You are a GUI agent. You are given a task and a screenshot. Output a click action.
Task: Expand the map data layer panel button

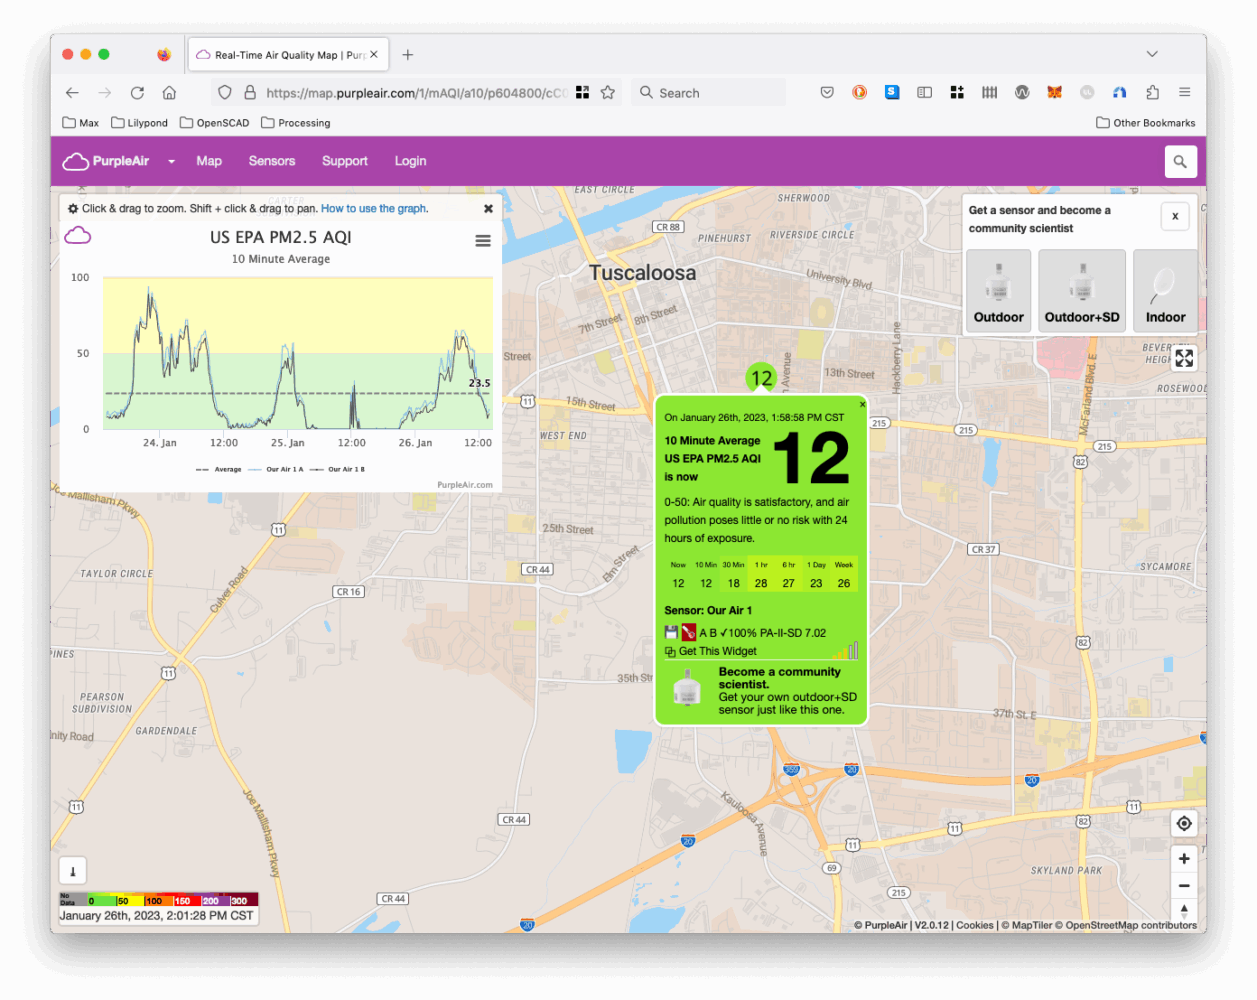[x=73, y=871]
